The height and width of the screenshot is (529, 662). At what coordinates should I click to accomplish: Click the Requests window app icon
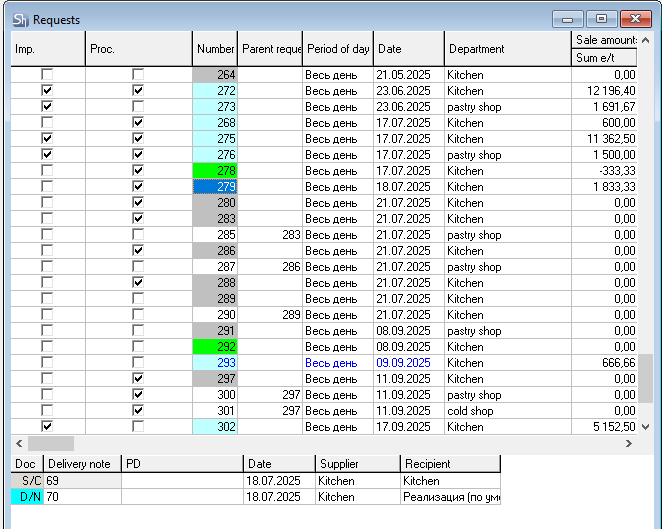[x=20, y=19]
